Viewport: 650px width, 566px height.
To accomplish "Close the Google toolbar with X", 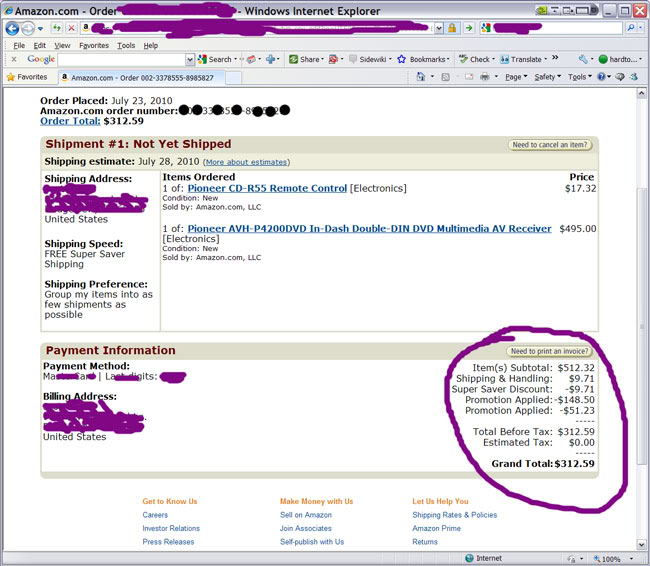I will 14,59.
